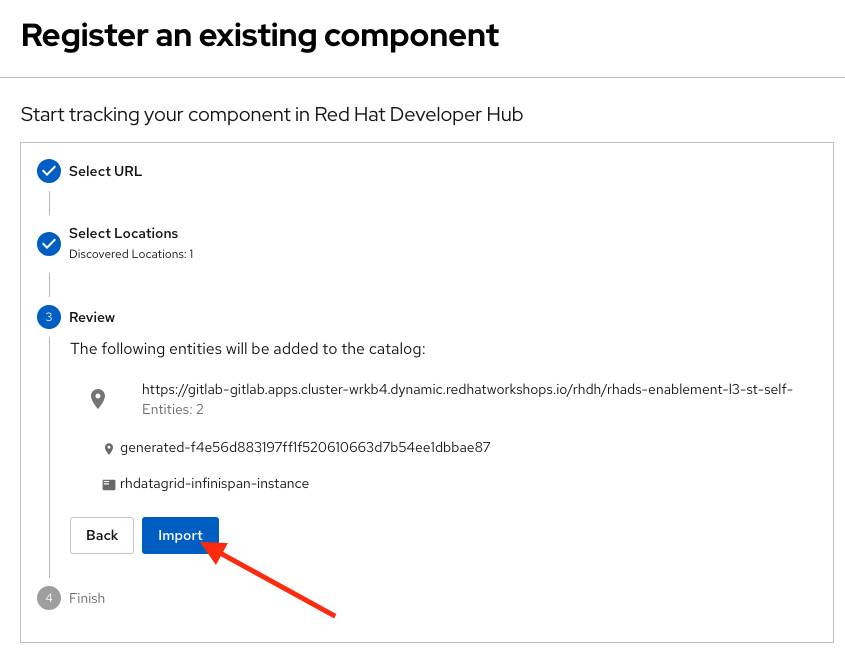Click the 'Discovered Locations: 1' text
Viewport: 845px width, 671px height.
click(131, 254)
